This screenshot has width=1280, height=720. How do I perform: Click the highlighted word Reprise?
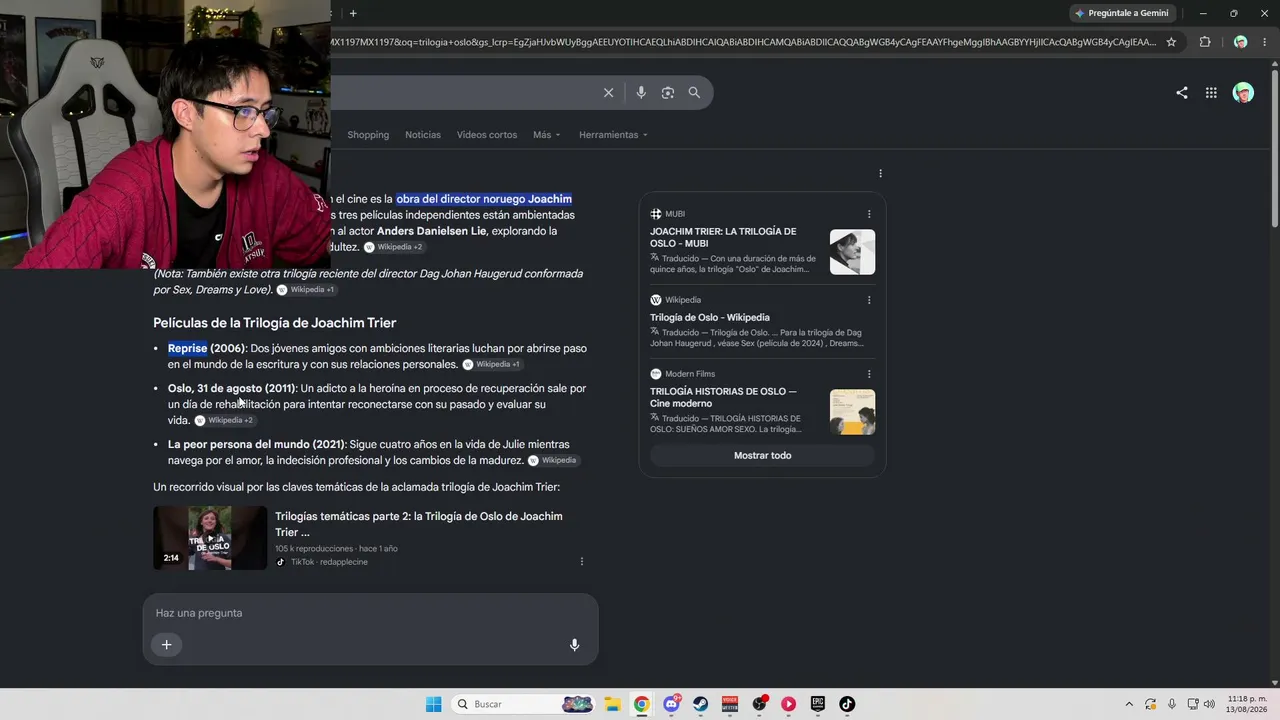[187, 348]
